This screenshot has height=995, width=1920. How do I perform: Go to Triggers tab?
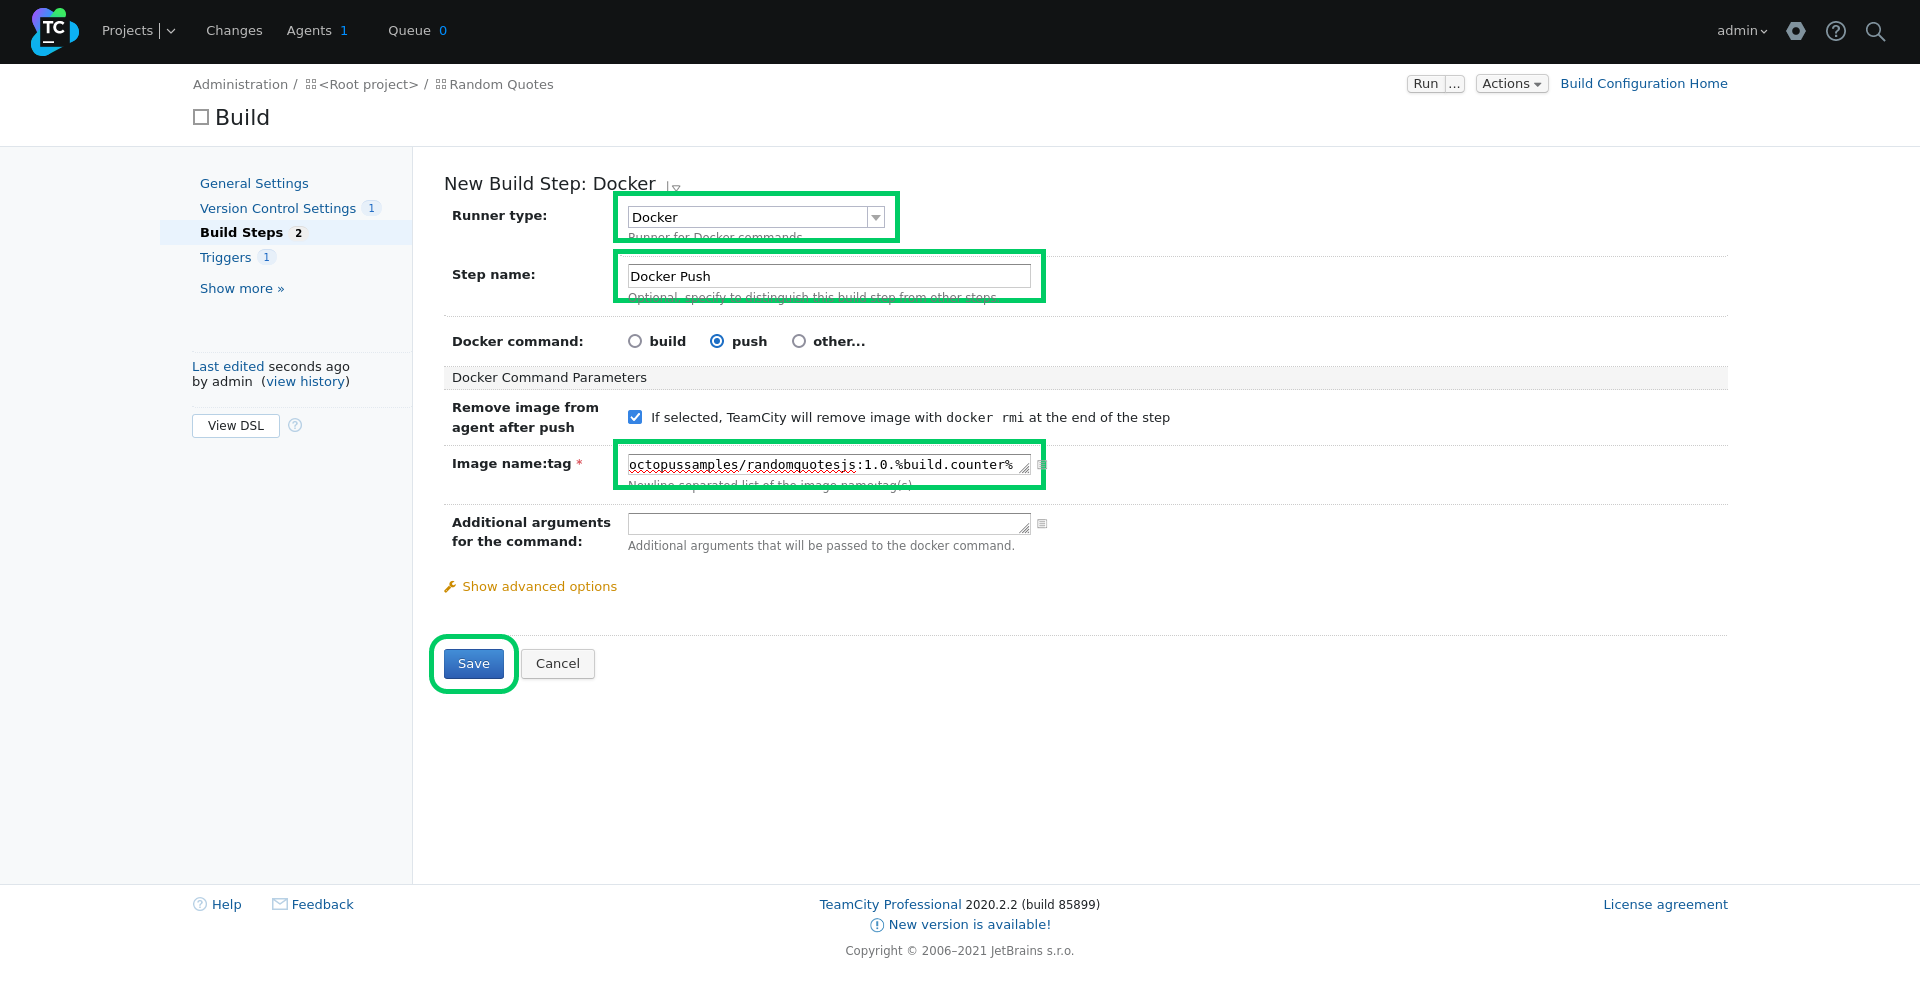click(x=226, y=257)
